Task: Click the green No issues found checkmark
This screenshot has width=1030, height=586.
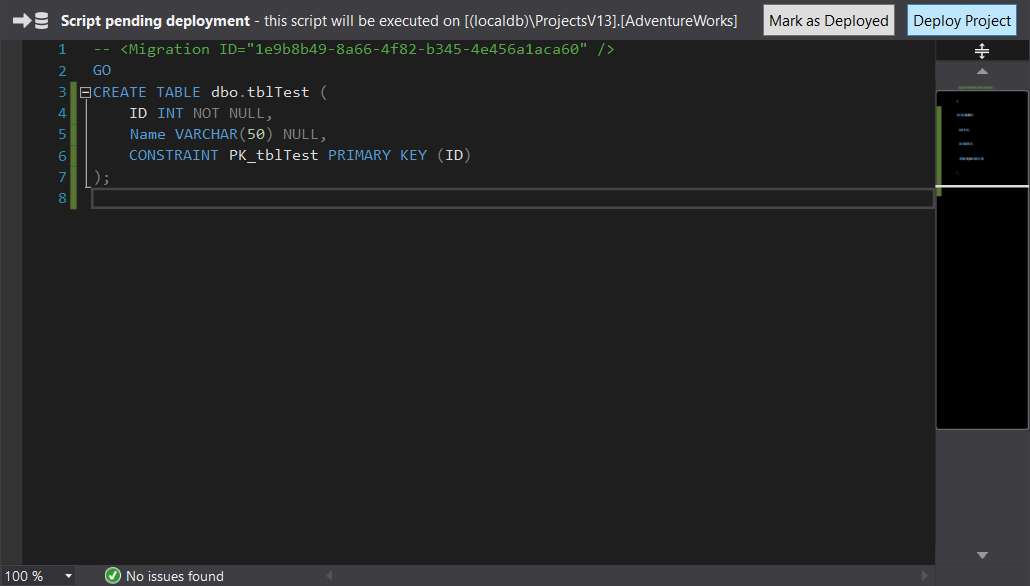Action: (x=113, y=576)
